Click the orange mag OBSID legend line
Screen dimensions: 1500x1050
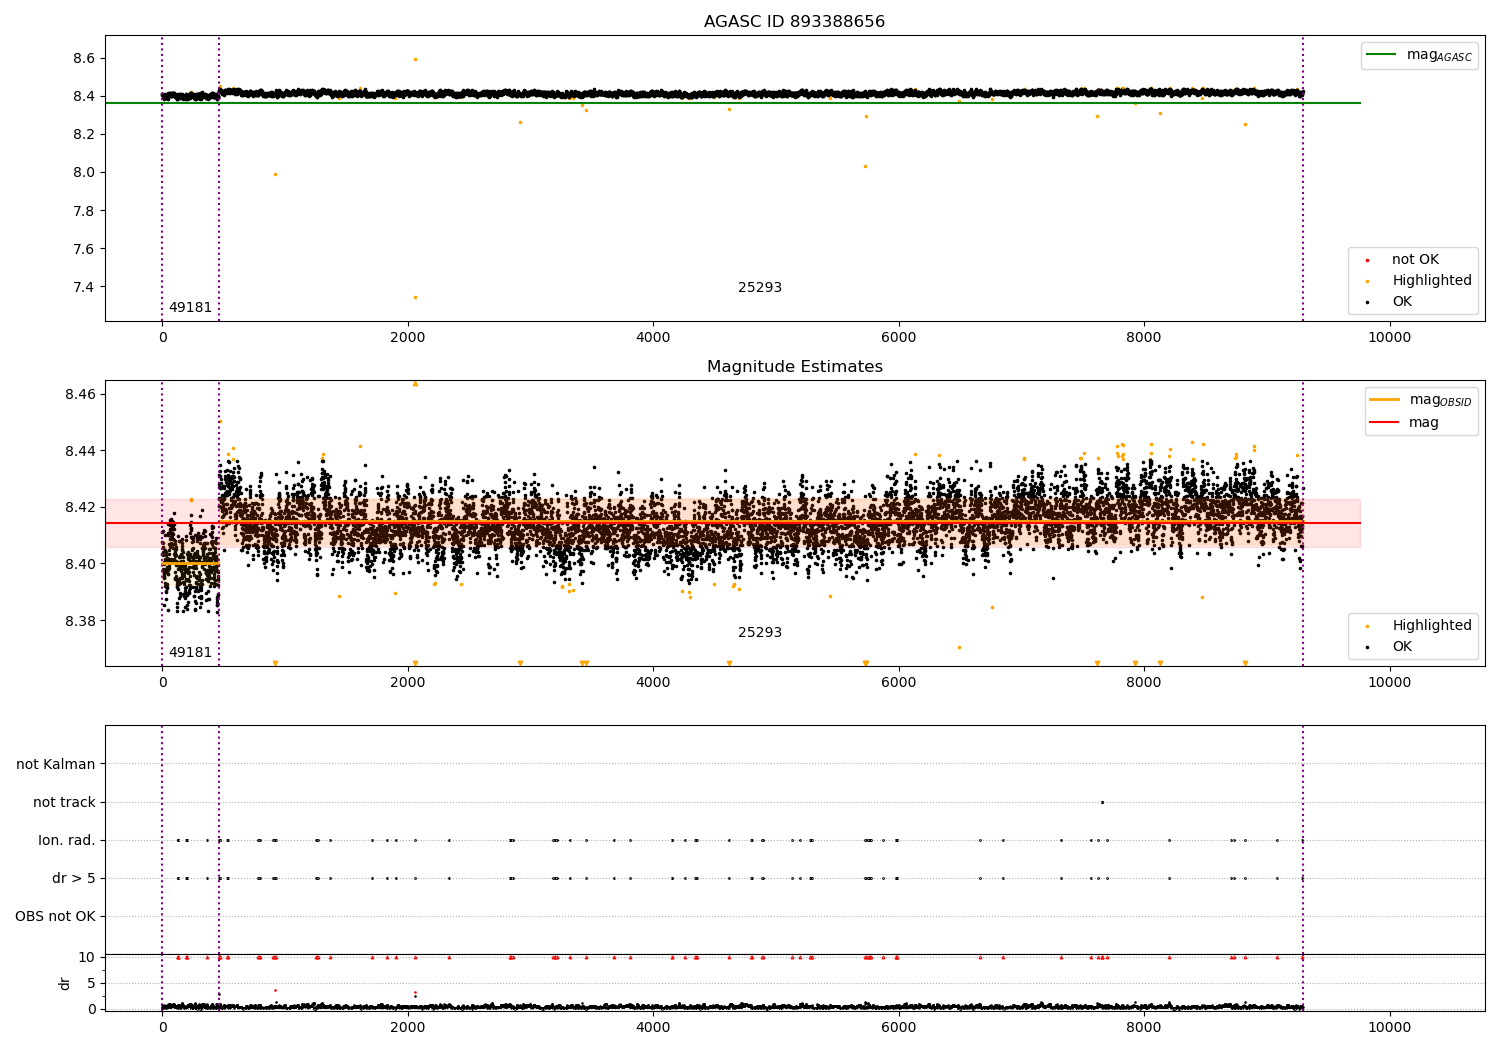1385,399
